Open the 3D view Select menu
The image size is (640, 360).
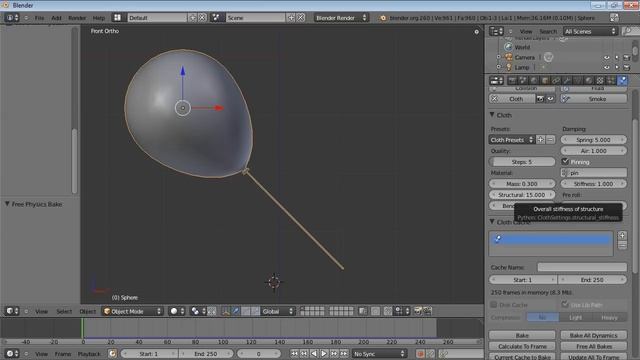coord(64,311)
